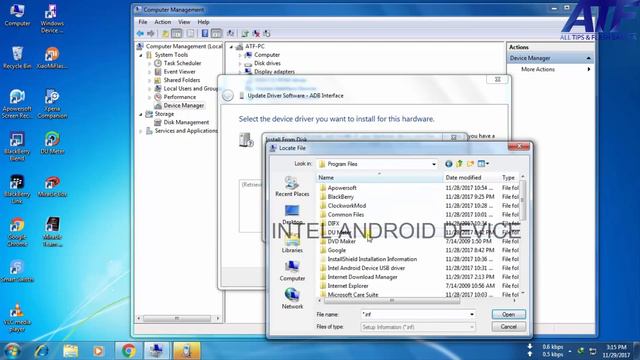Select Performance in the tree
This screenshot has height=360, width=640.
pos(180,97)
